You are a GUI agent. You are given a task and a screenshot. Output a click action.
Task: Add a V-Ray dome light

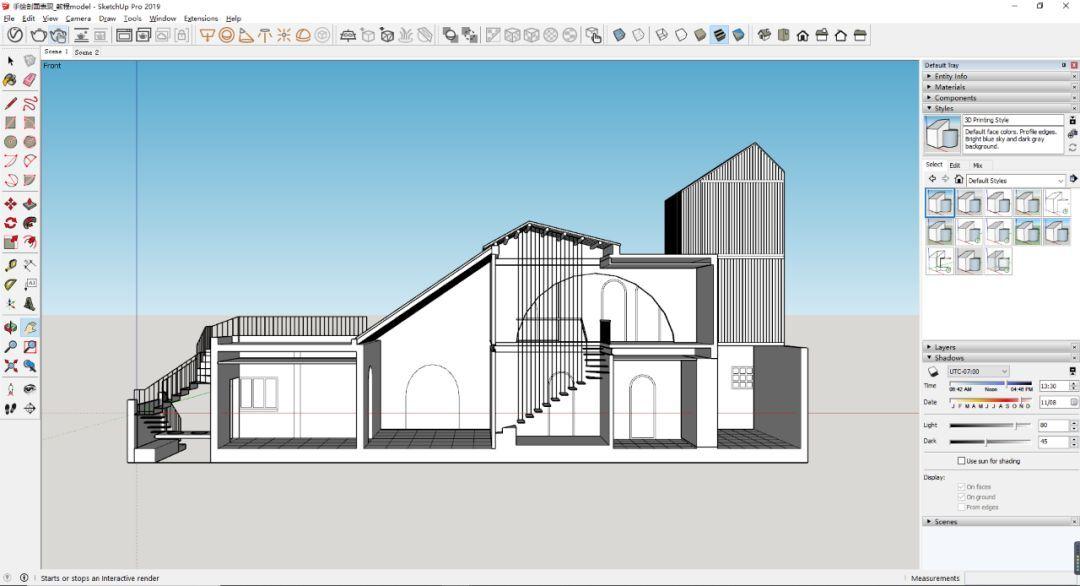[x=303, y=35]
